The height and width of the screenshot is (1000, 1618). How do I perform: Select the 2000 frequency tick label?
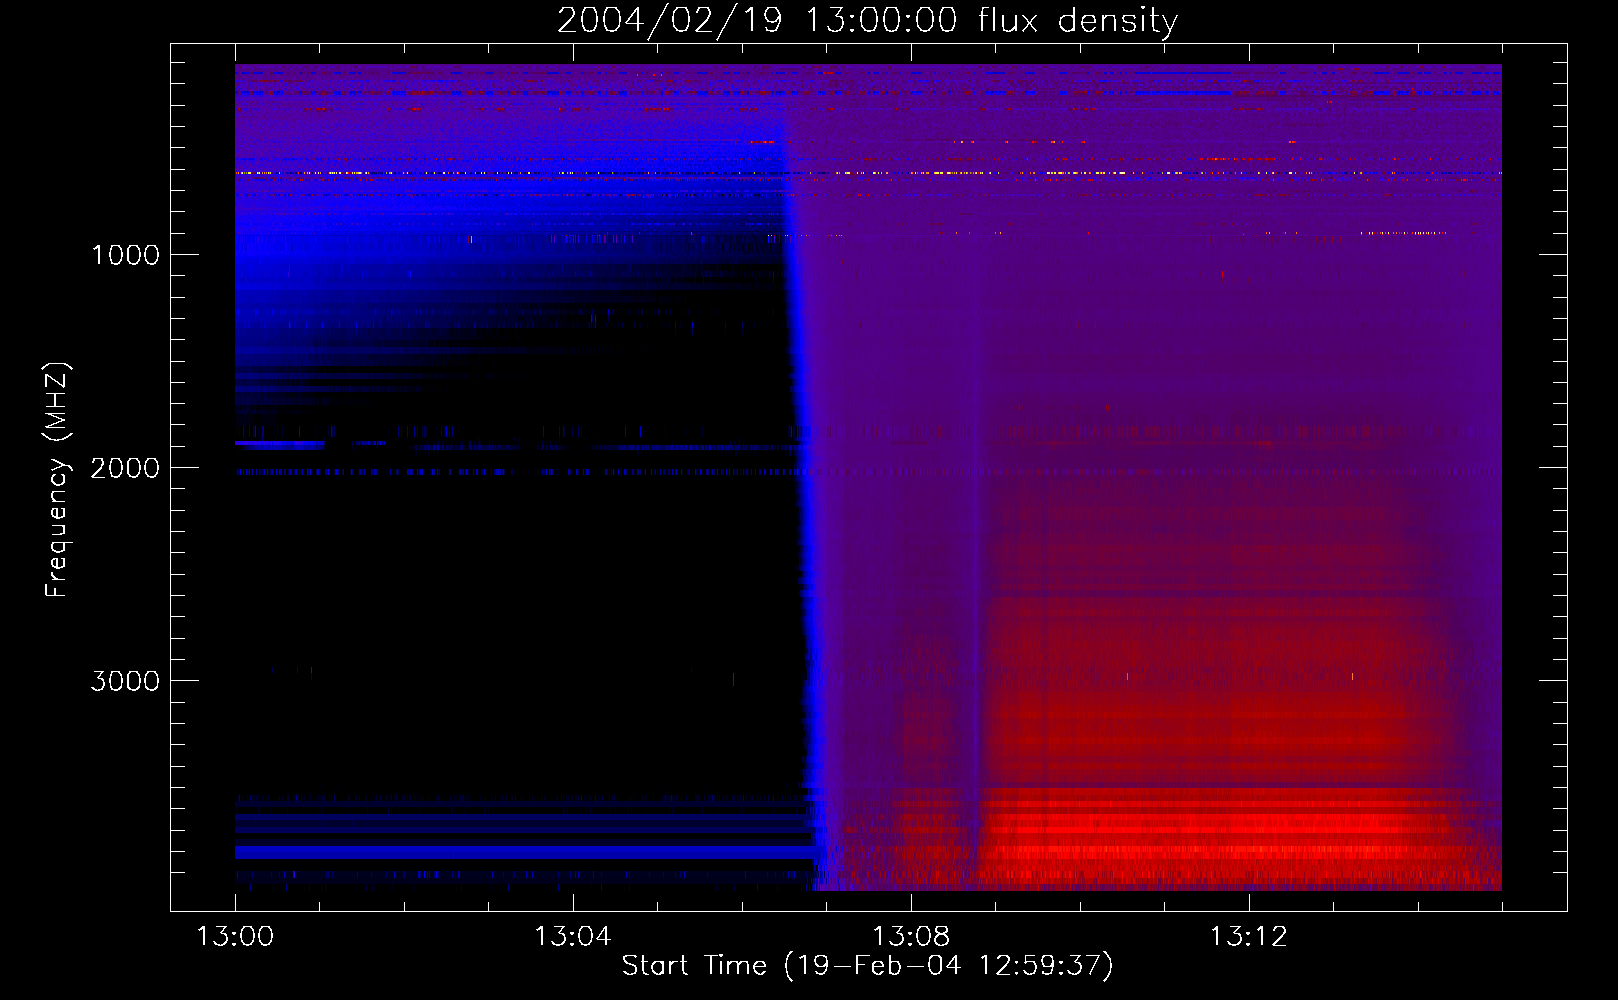point(125,468)
